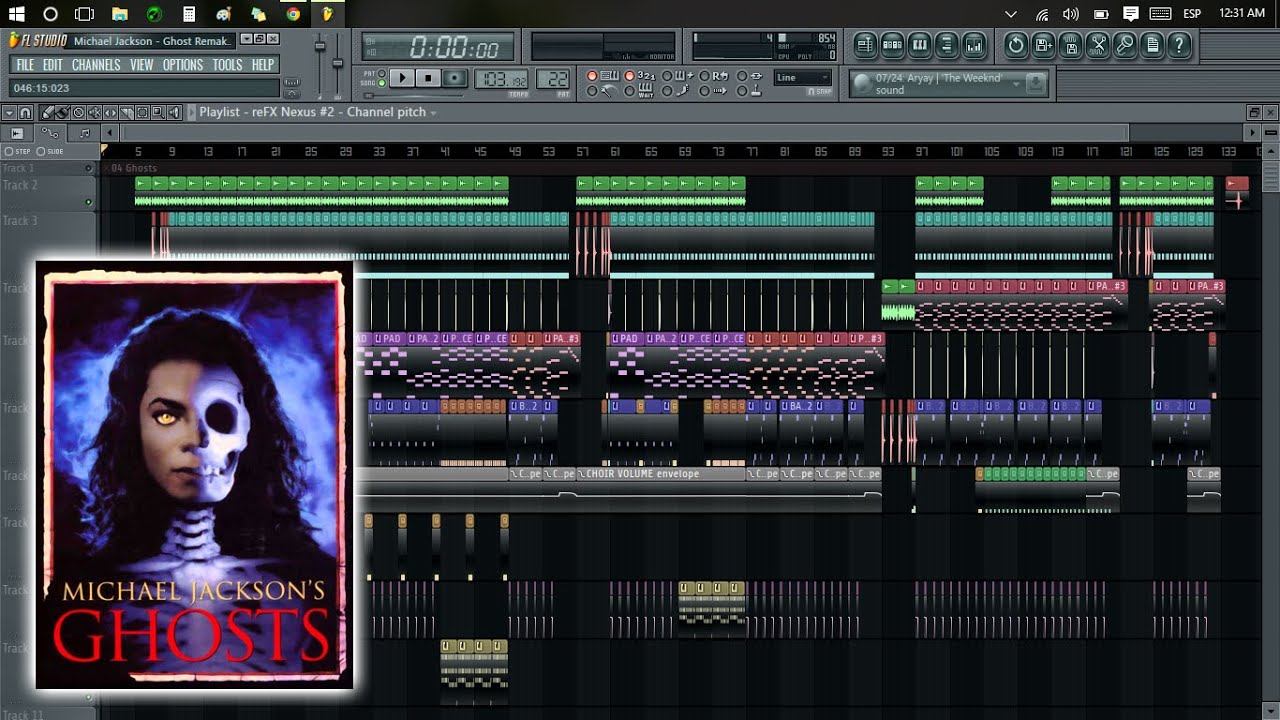This screenshot has width=1280, height=720.
Task: Open the EDIT menu
Action: point(52,65)
